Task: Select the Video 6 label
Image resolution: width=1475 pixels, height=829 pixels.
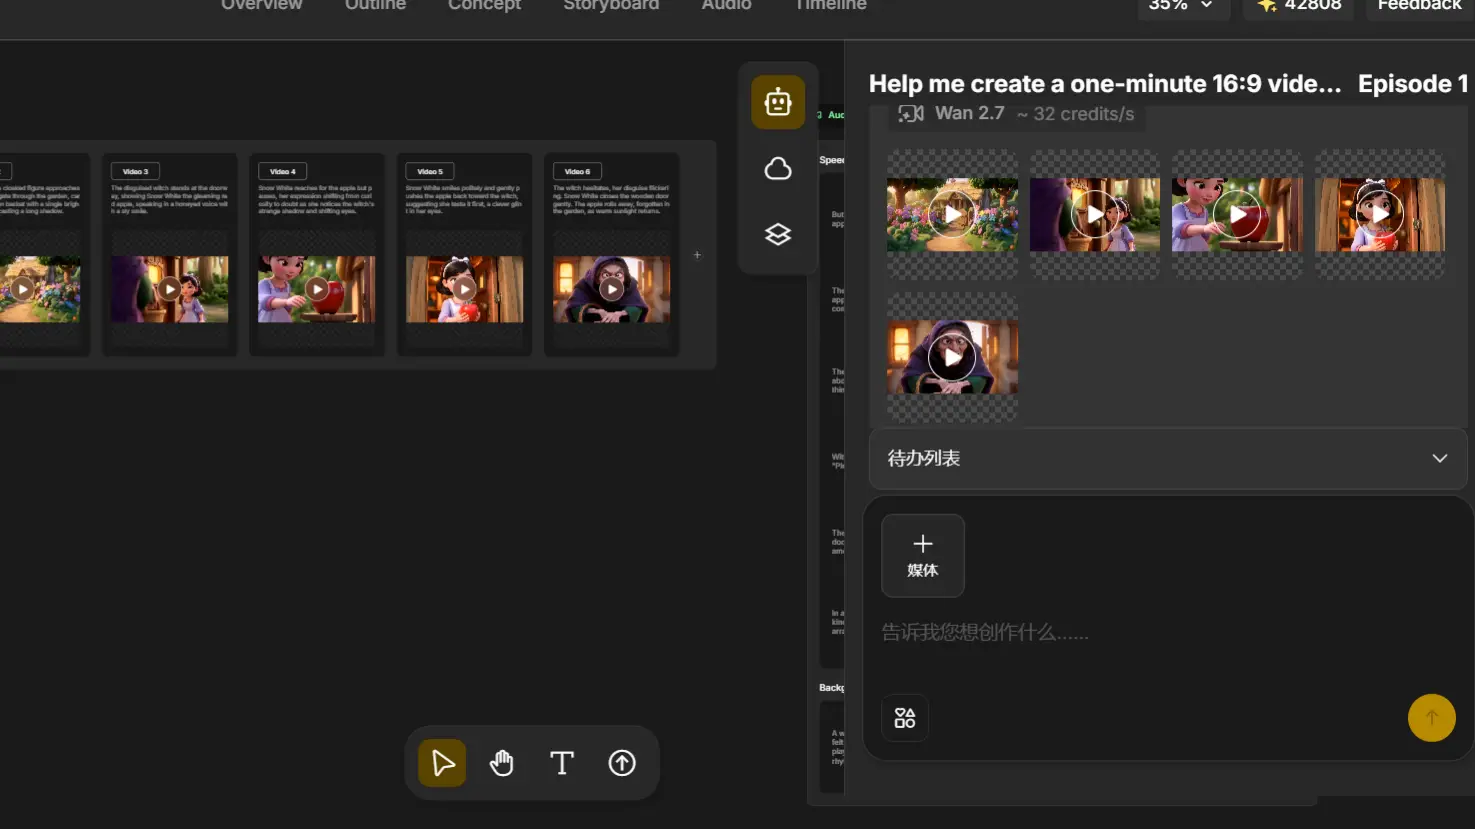Action: pos(577,172)
